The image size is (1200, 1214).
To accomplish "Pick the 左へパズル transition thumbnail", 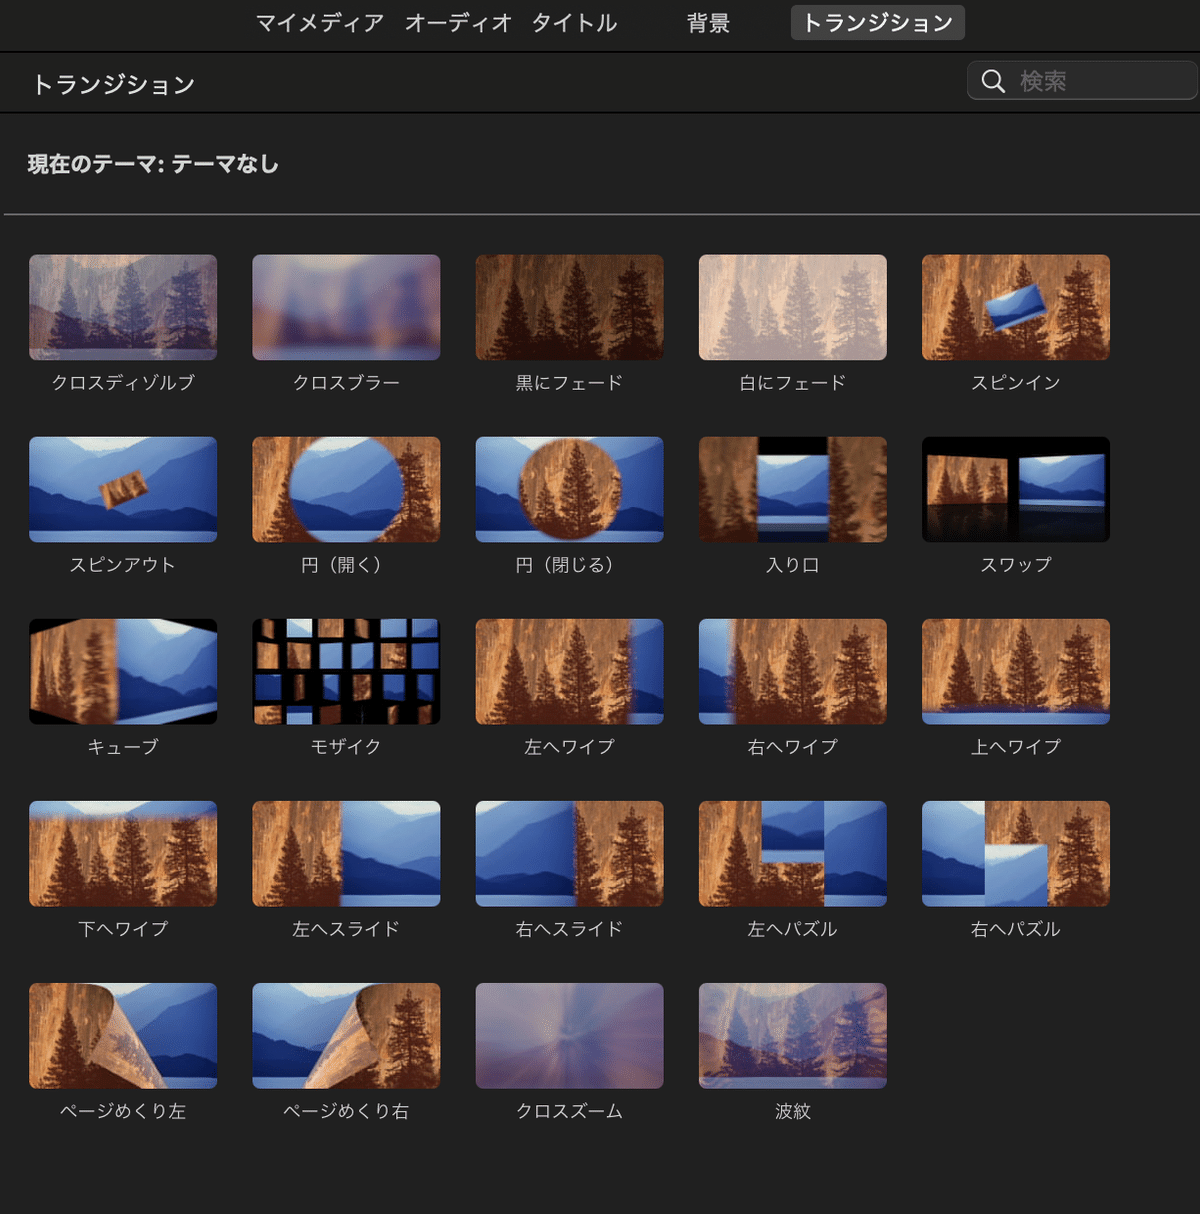I will (792, 853).
